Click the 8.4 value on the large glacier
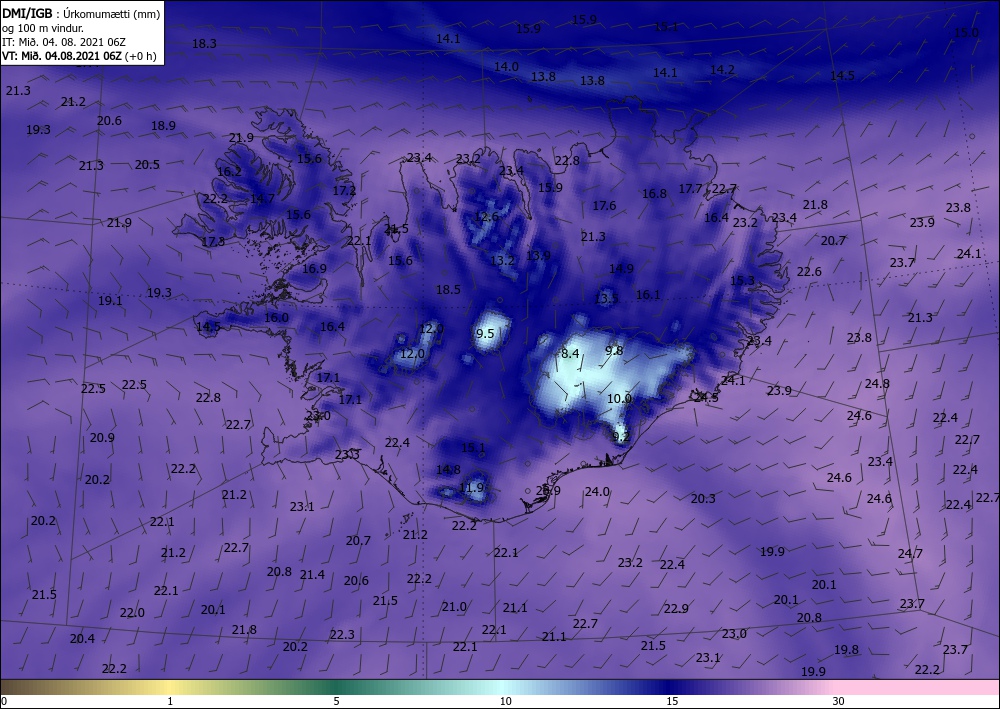 pos(570,353)
